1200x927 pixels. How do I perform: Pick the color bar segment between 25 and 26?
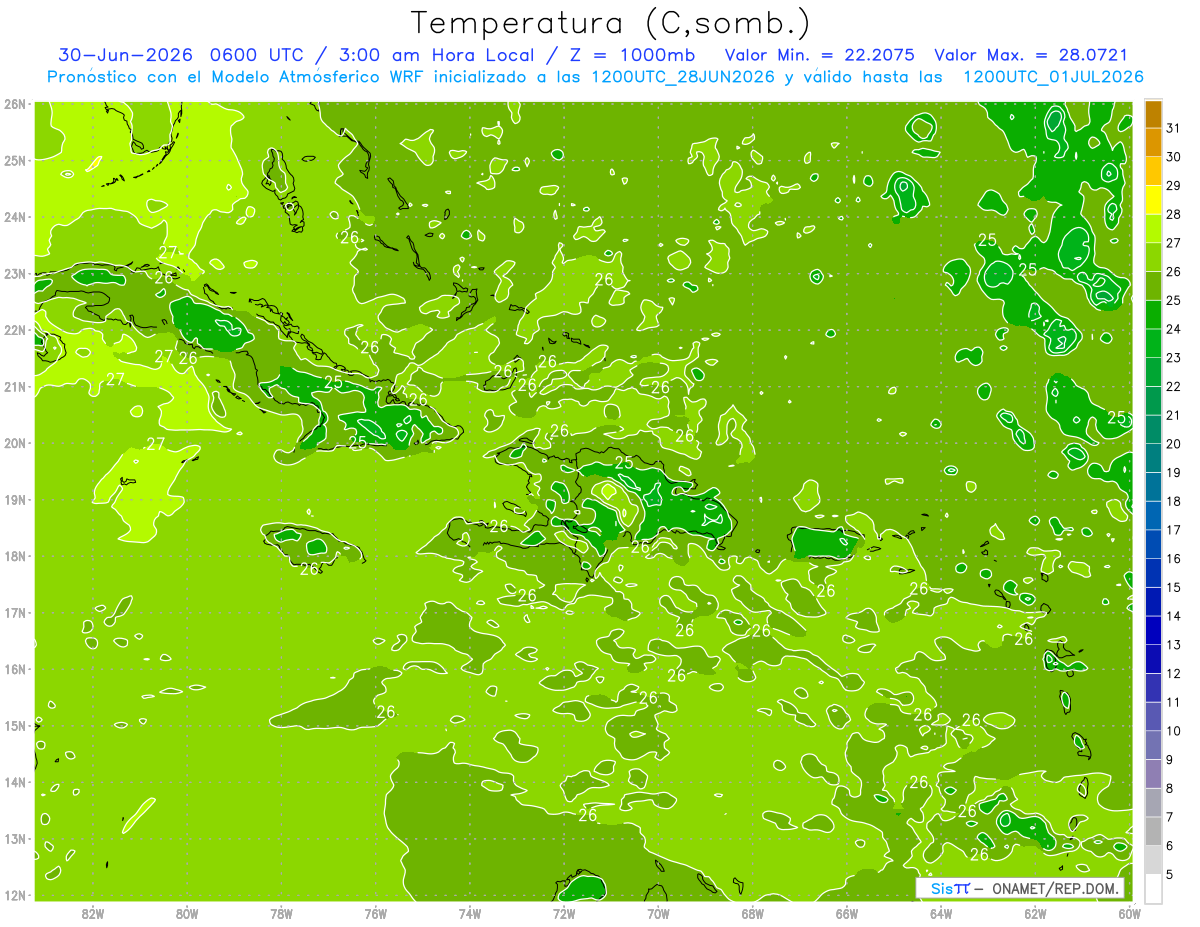pyautogui.click(x=1153, y=286)
